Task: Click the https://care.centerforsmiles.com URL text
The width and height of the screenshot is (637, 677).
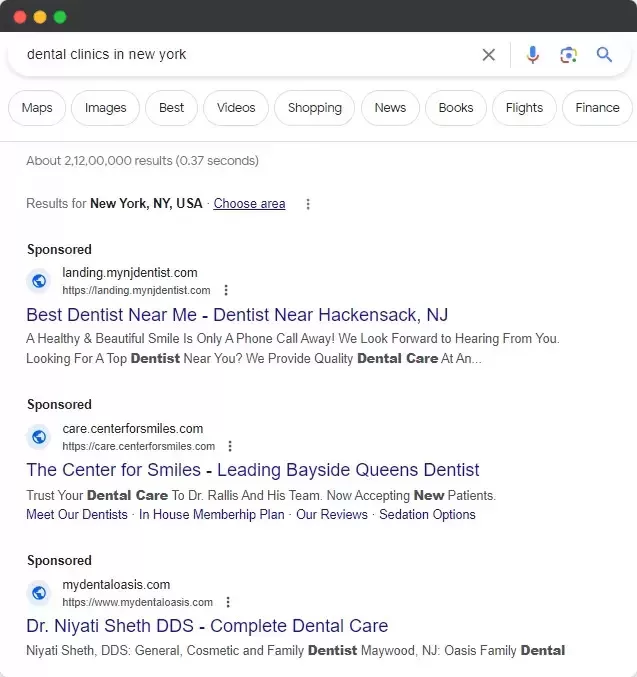Action: click(139, 446)
